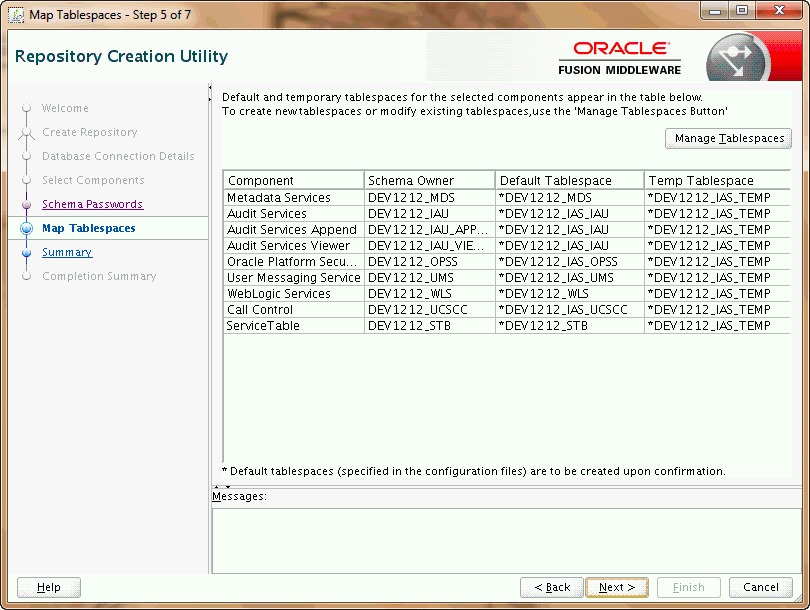
Task: Click schema owner DEV1212_MDS cell
Action: pos(430,198)
